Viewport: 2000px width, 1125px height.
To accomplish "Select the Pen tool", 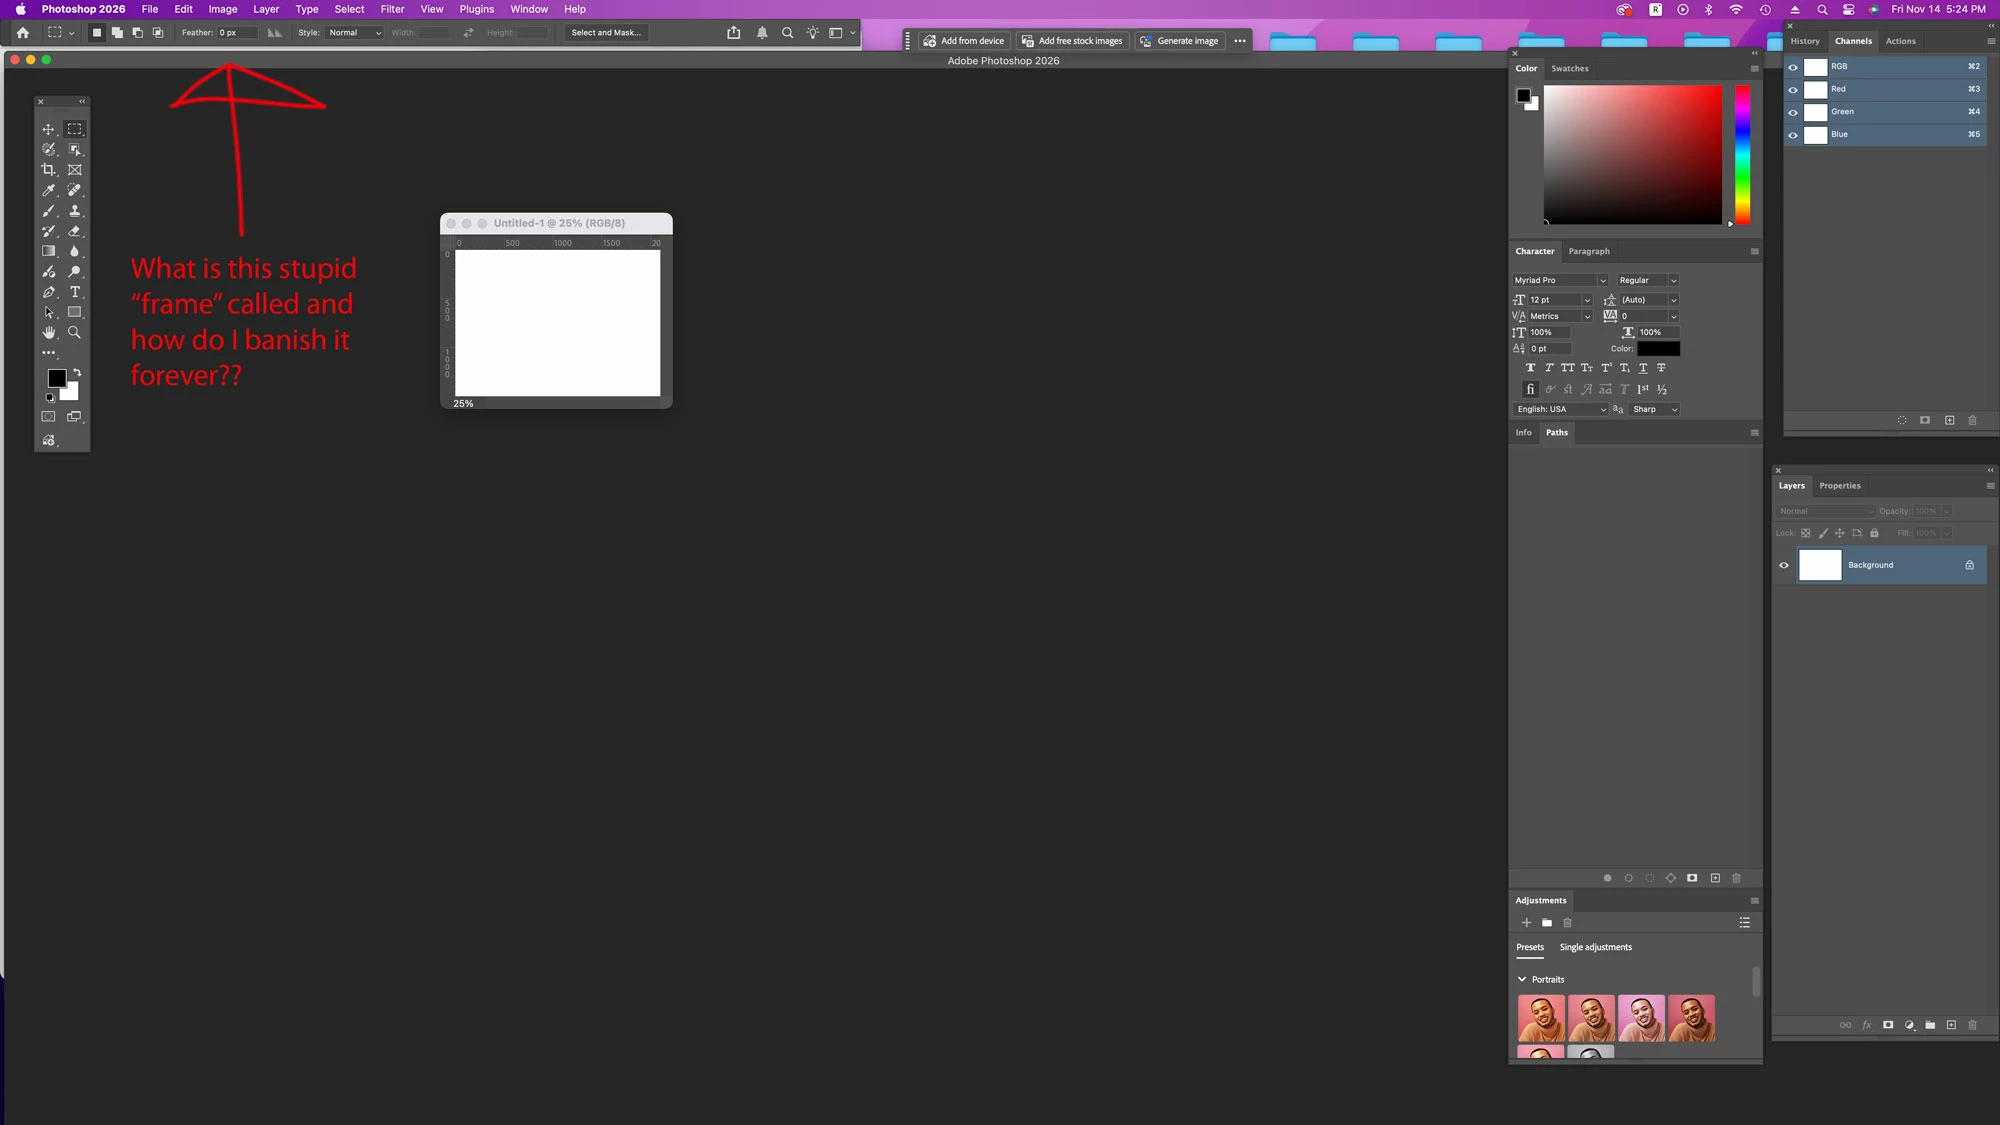I will (48, 292).
